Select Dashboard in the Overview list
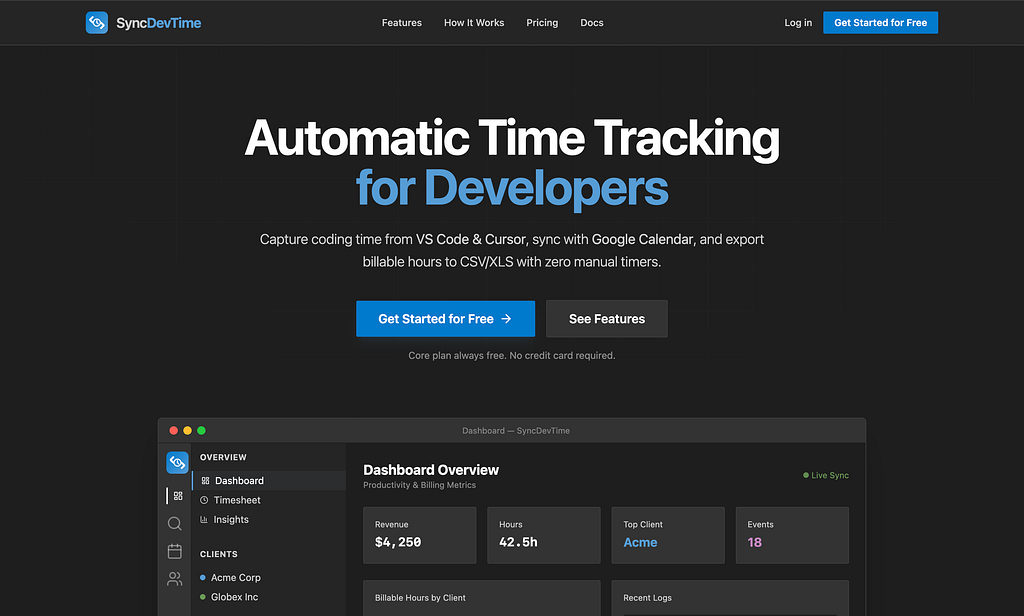 tap(269, 481)
